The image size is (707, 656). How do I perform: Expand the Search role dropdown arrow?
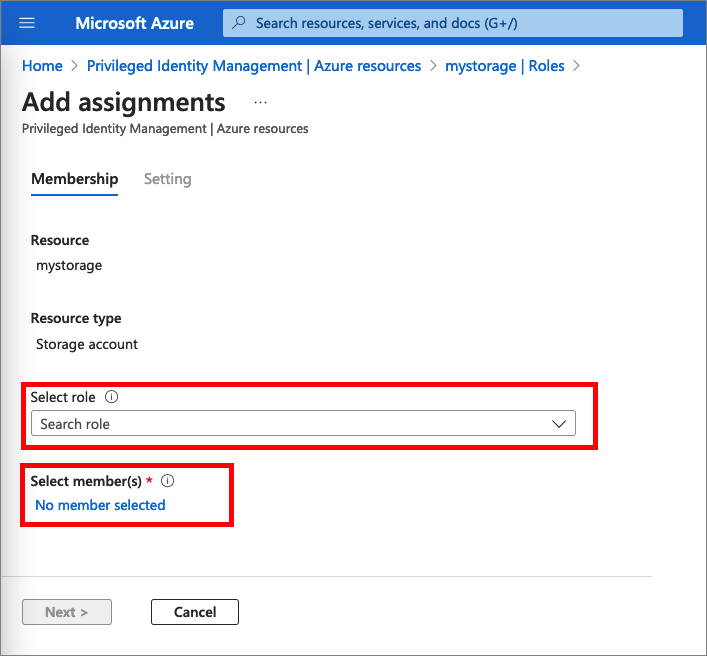559,424
